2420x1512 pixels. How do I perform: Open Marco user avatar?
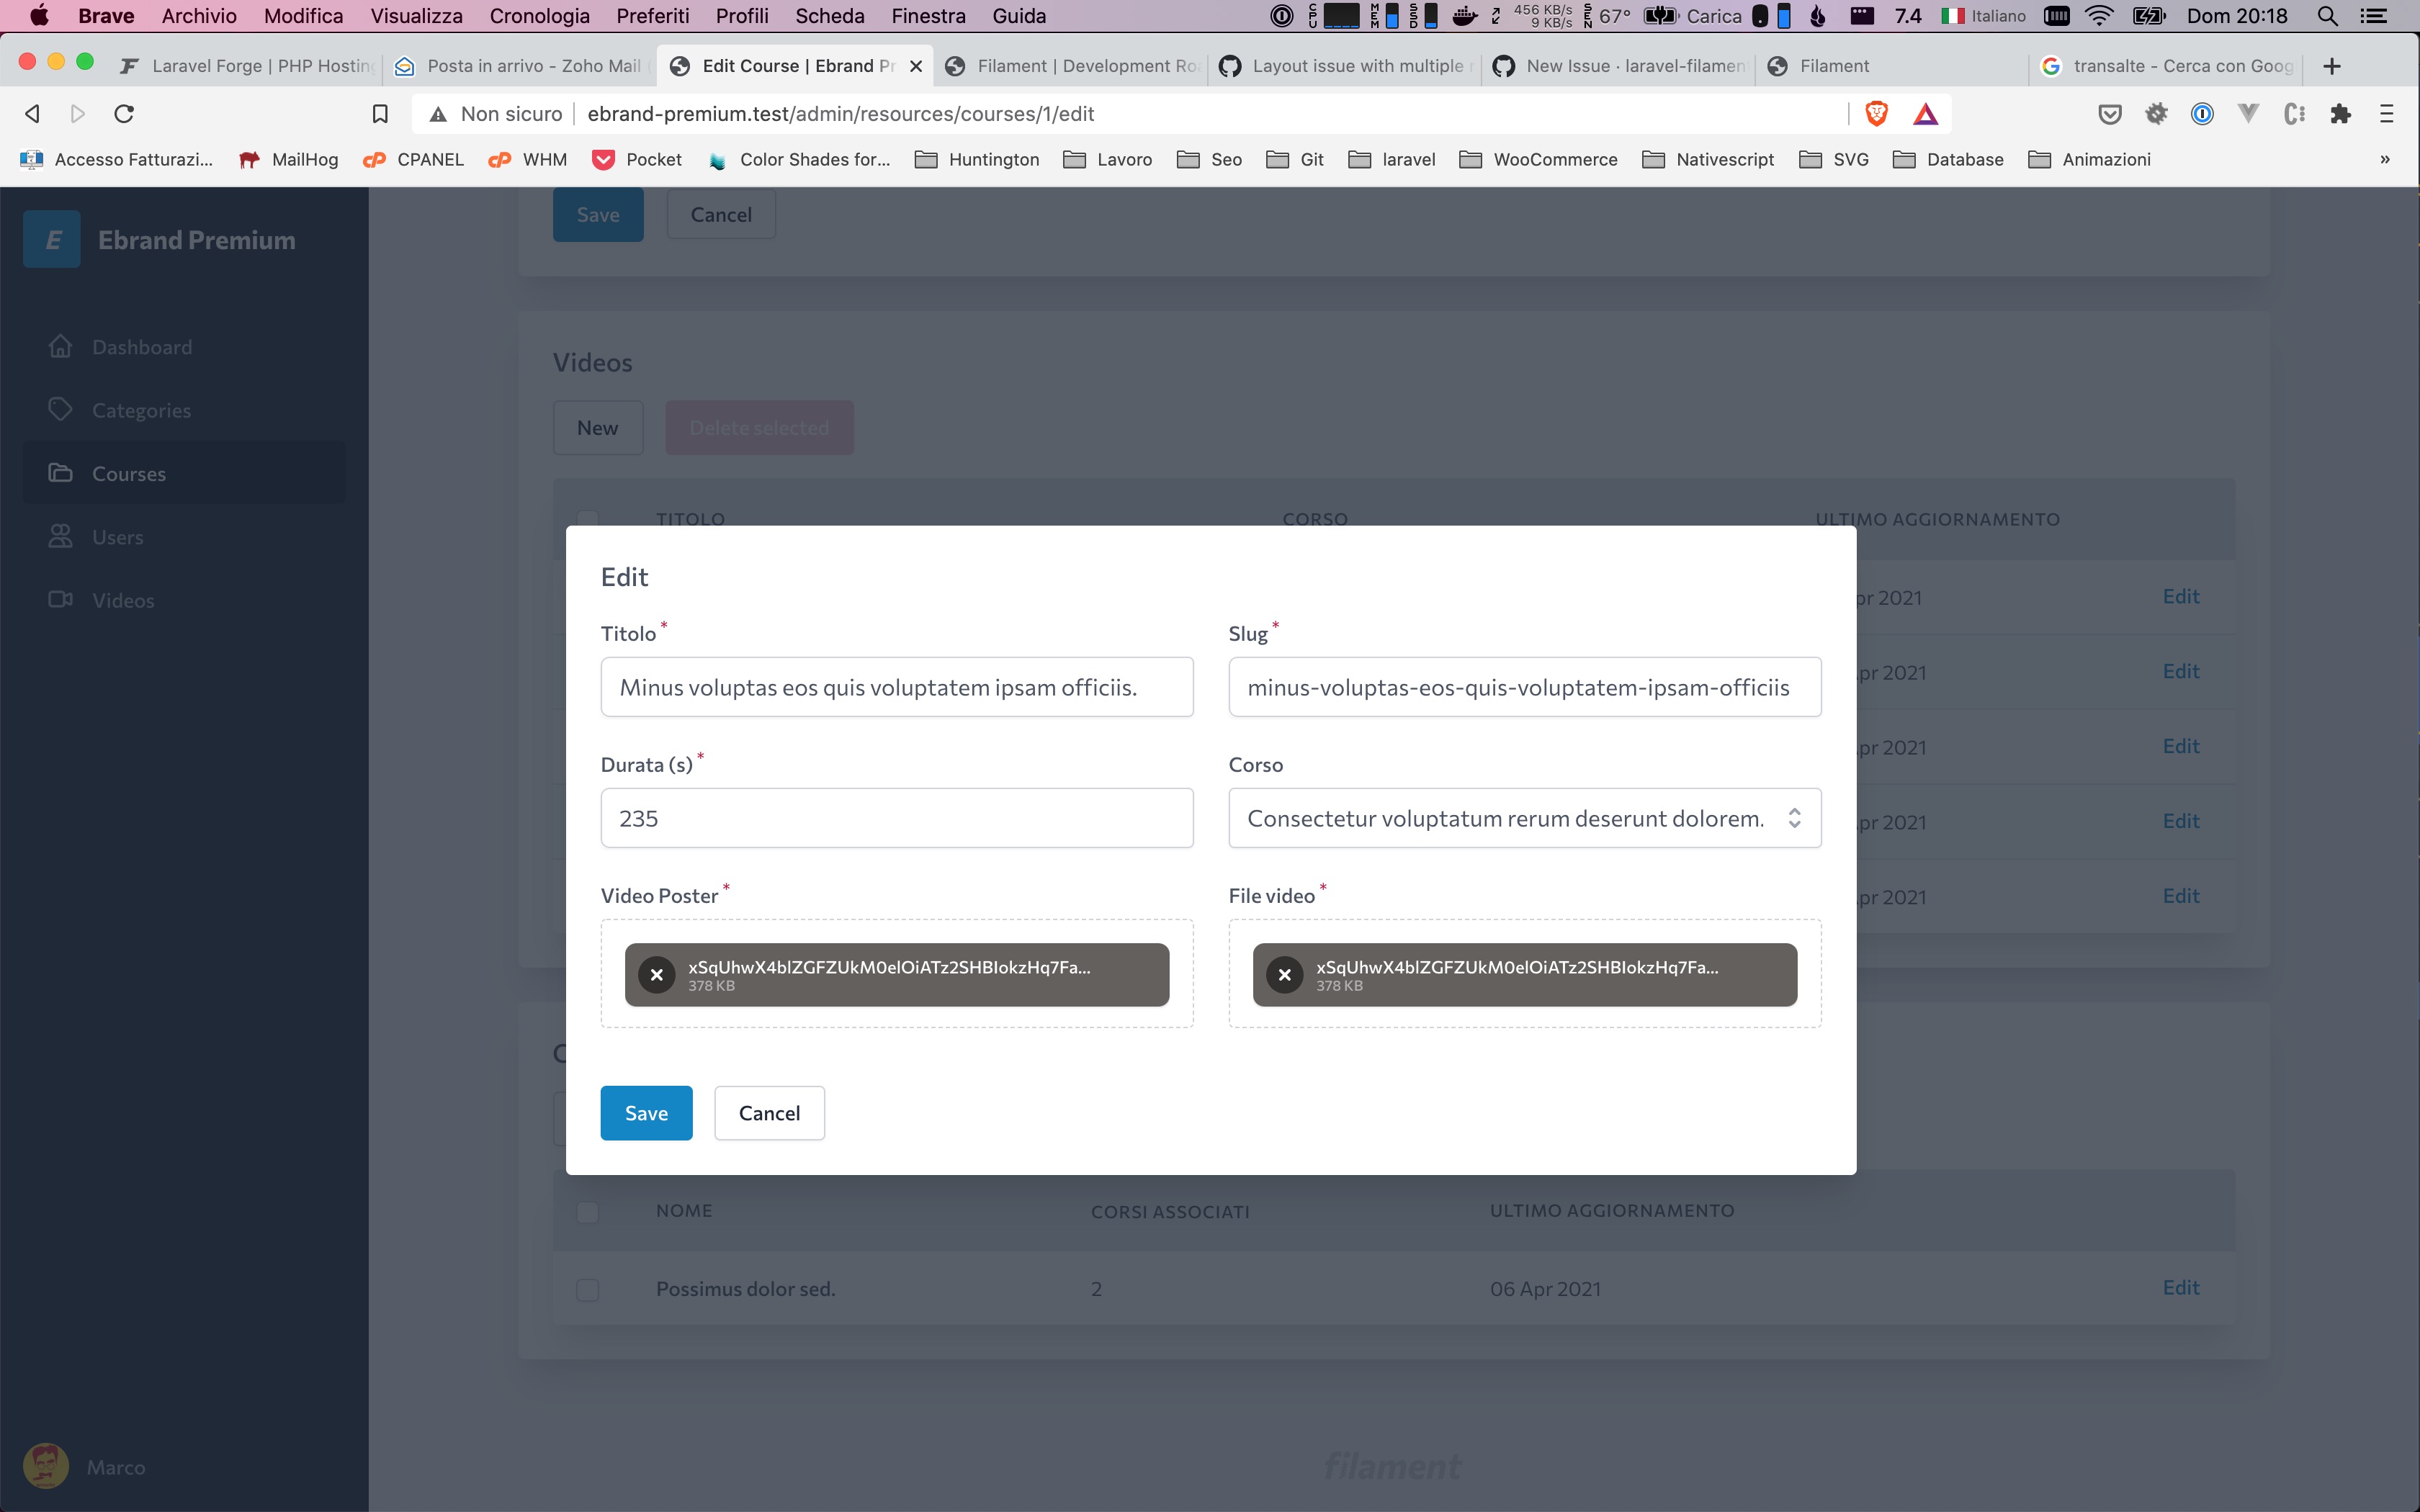pyautogui.click(x=46, y=1466)
